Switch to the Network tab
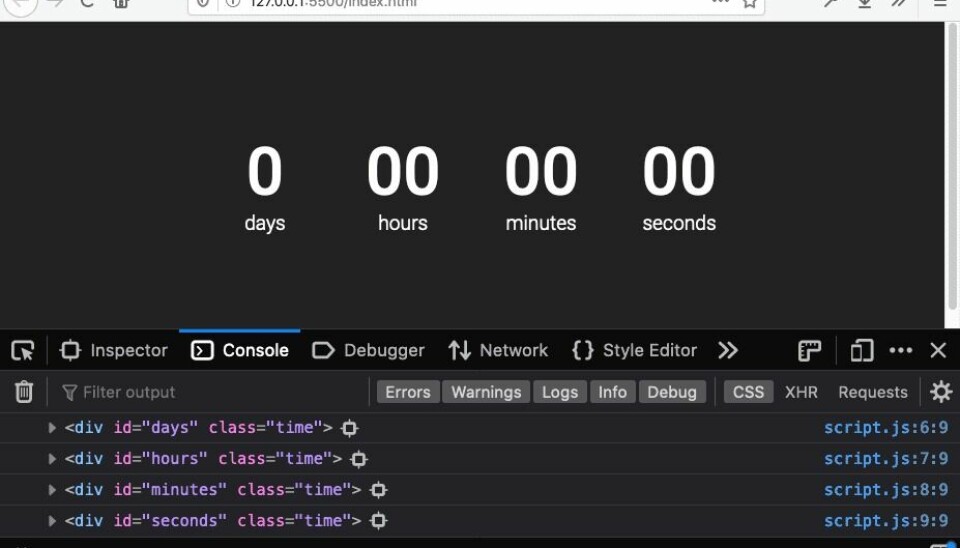The width and height of the screenshot is (960, 548). pyautogui.click(x=498, y=350)
